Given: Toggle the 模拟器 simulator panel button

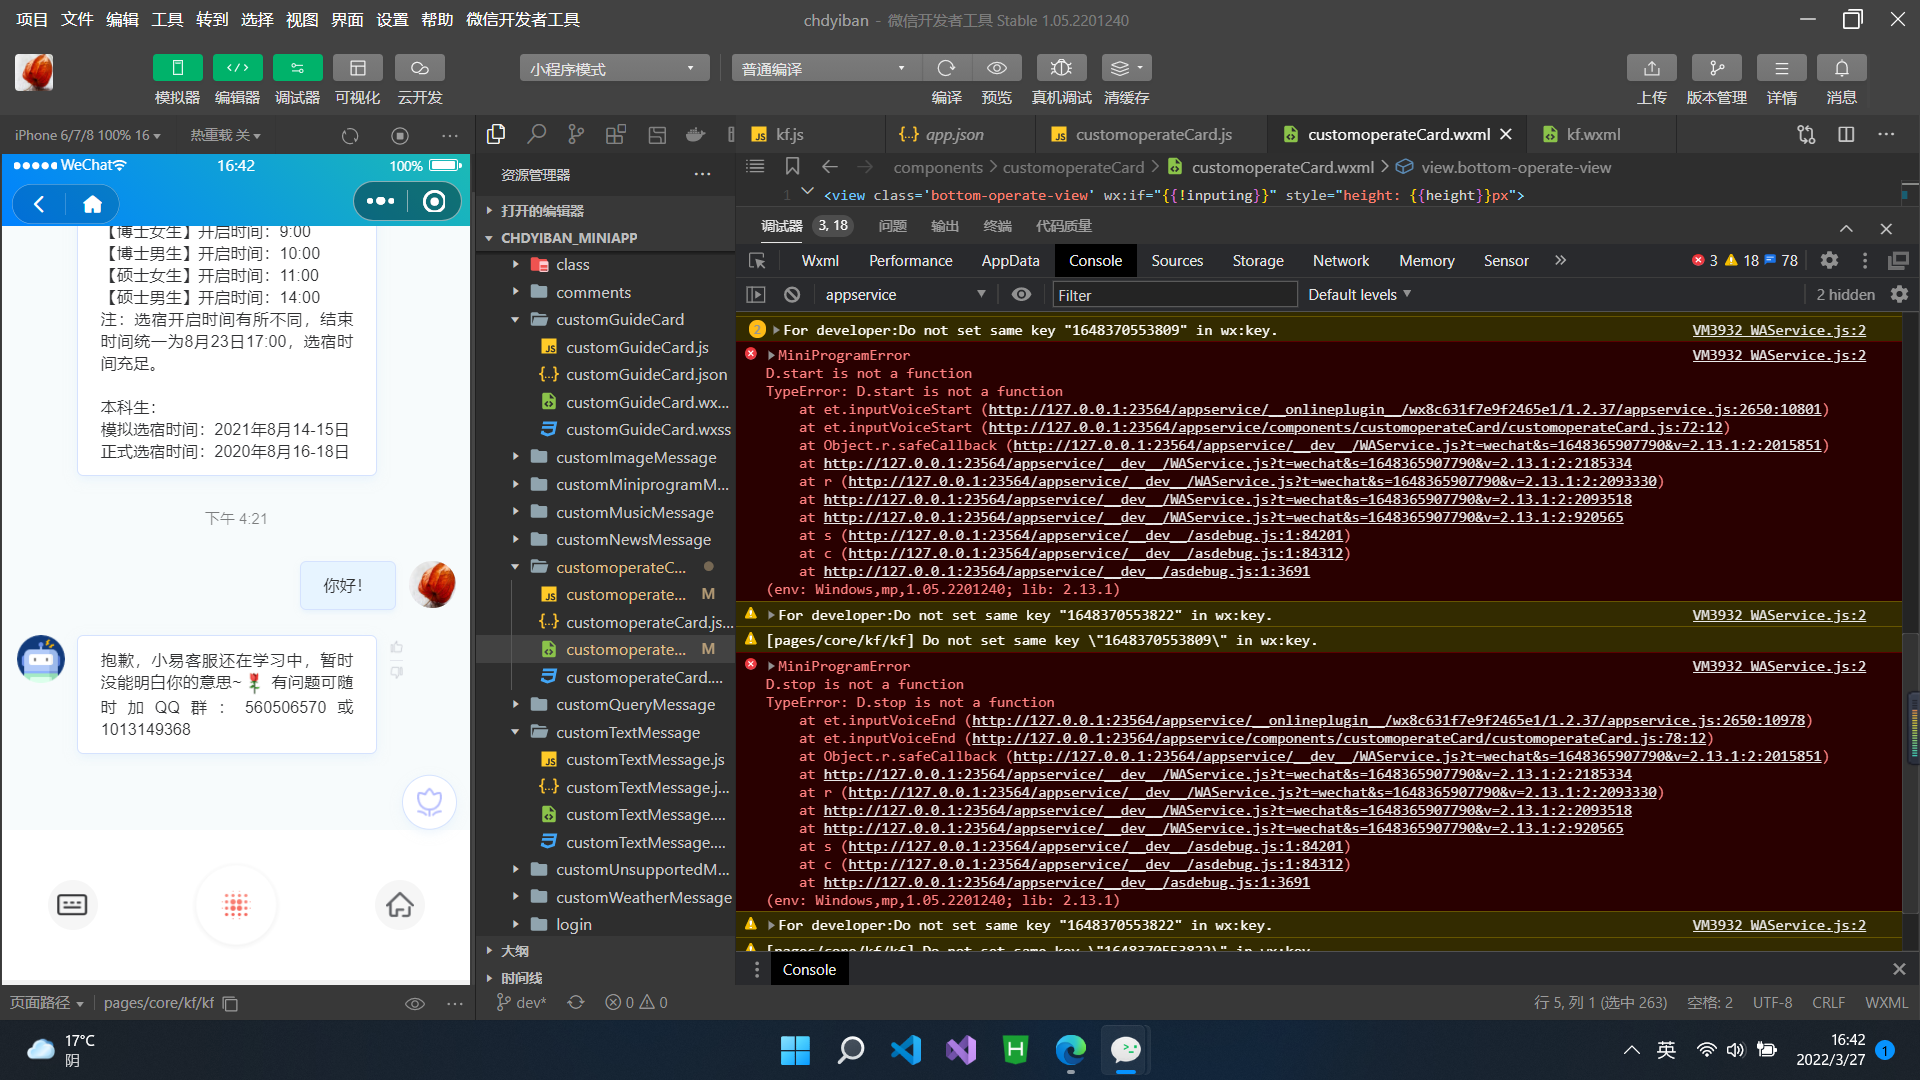Looking at the screenshot, I should (x=177, y=68).
